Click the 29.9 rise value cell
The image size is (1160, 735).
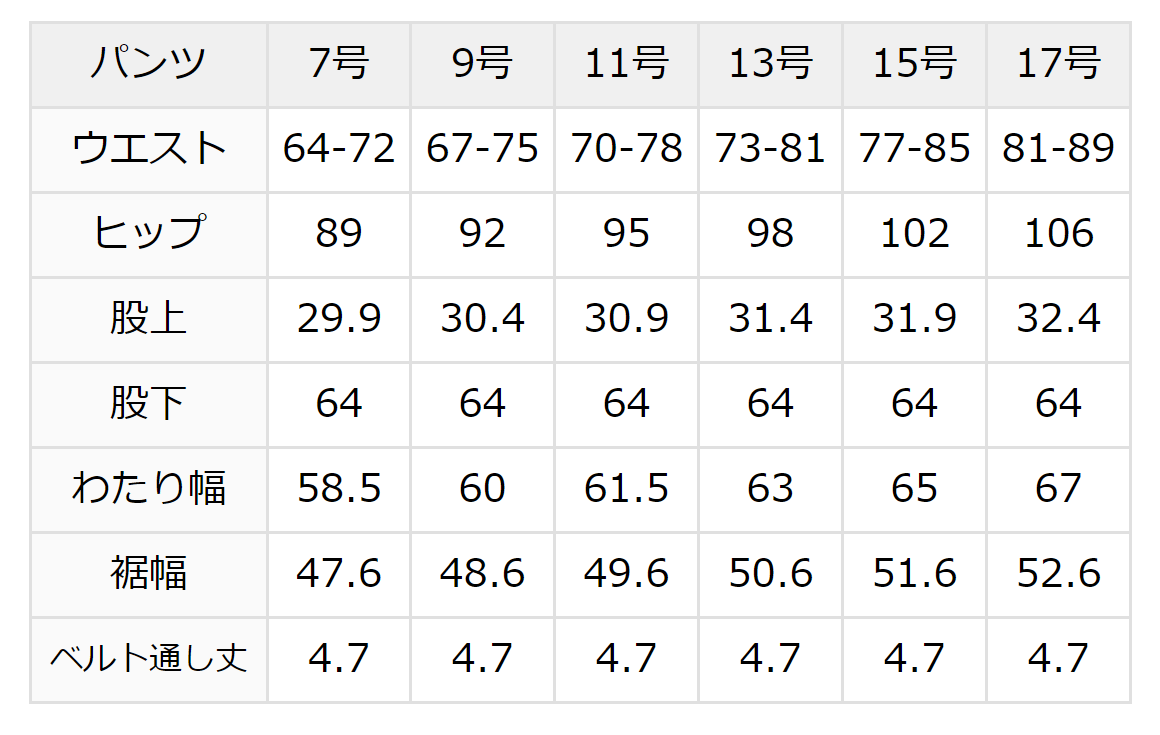[339, 320]
